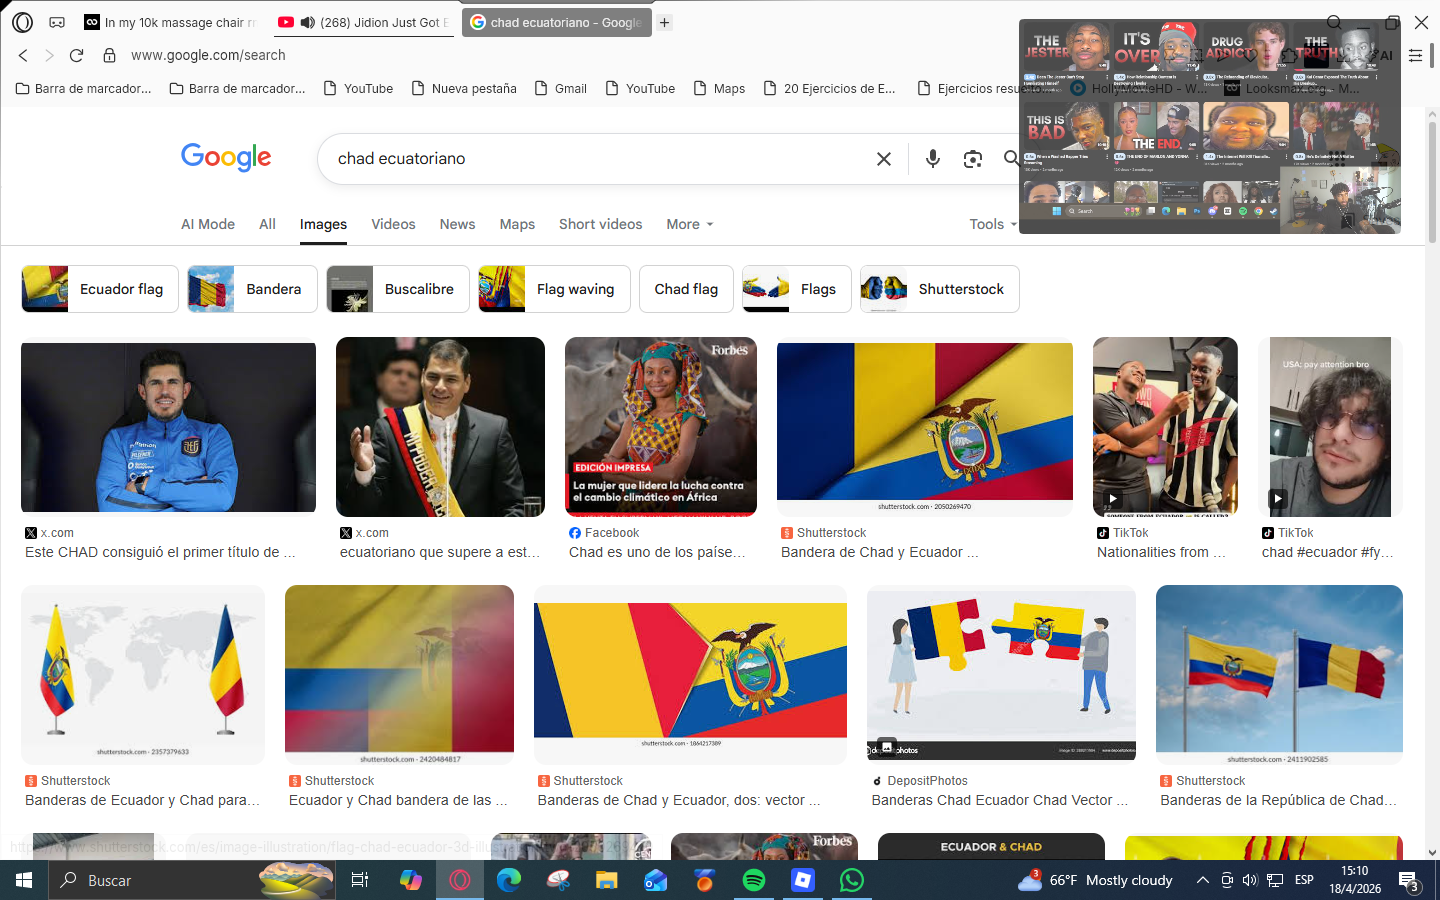
Task: Launch WhatsApp from the taskbar
Action: [x=851, y=880]
